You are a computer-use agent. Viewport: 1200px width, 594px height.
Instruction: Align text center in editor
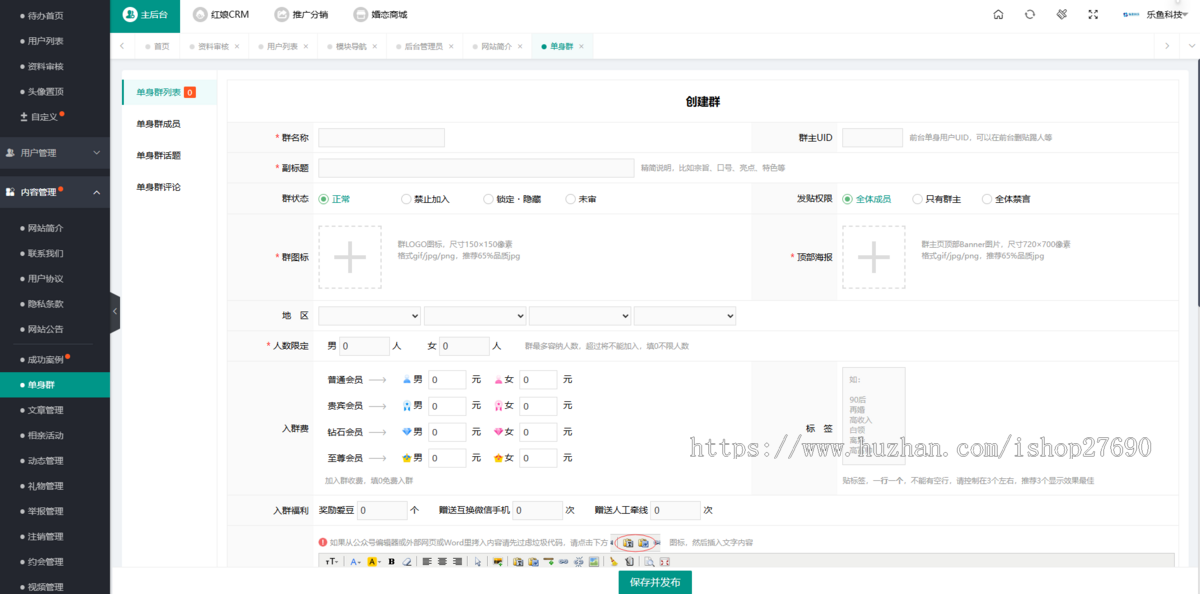[442, 562]
